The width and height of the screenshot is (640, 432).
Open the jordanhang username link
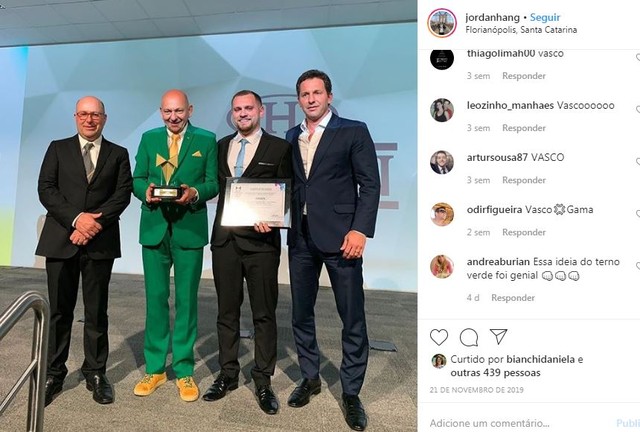click(x=492, y=18)
